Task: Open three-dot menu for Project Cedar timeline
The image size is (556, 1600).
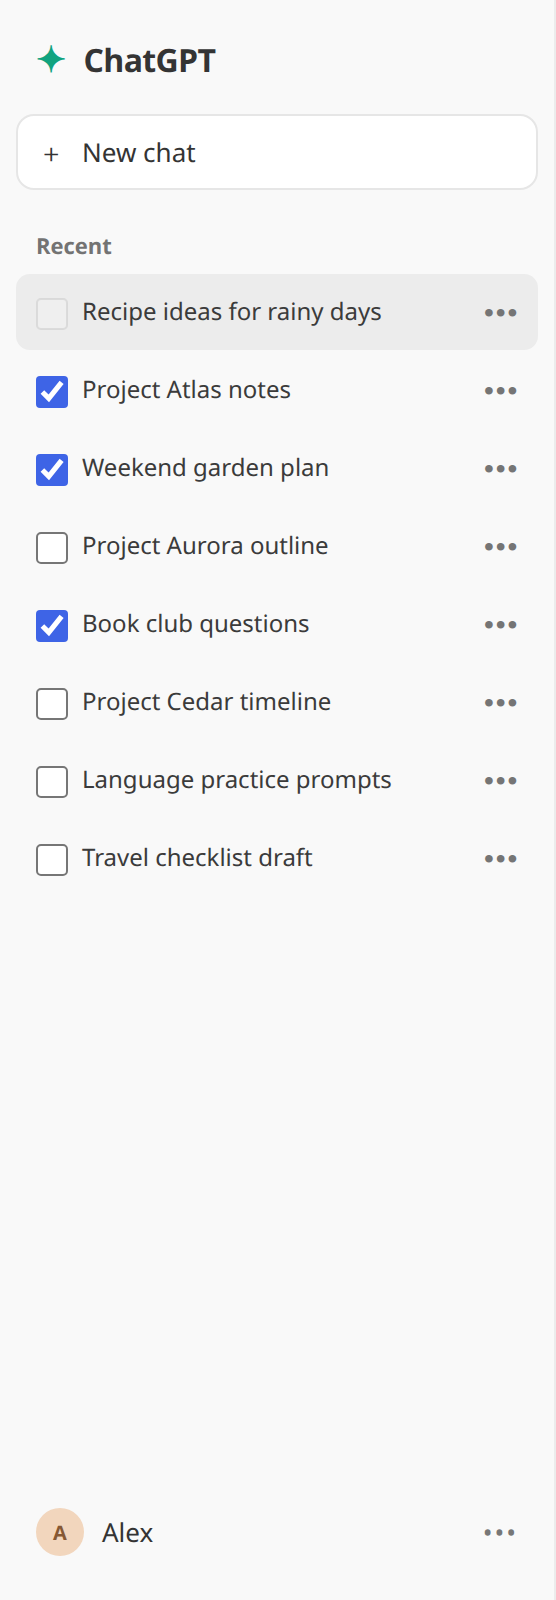Action: [x=500, y=702]
